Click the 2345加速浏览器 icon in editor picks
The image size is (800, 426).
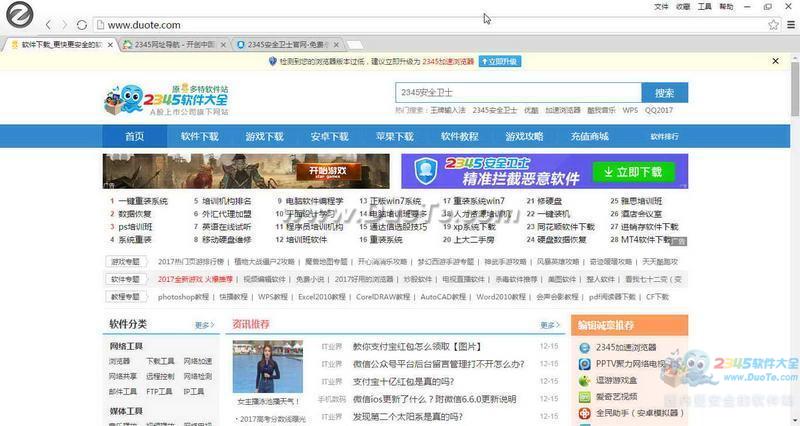coord(584,347)
